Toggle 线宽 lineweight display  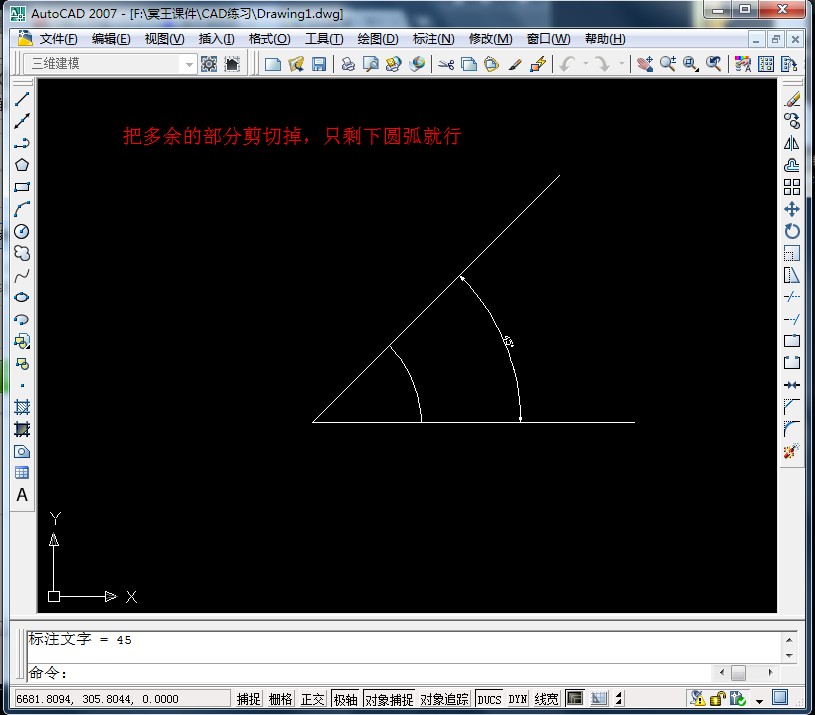point(546,699)
